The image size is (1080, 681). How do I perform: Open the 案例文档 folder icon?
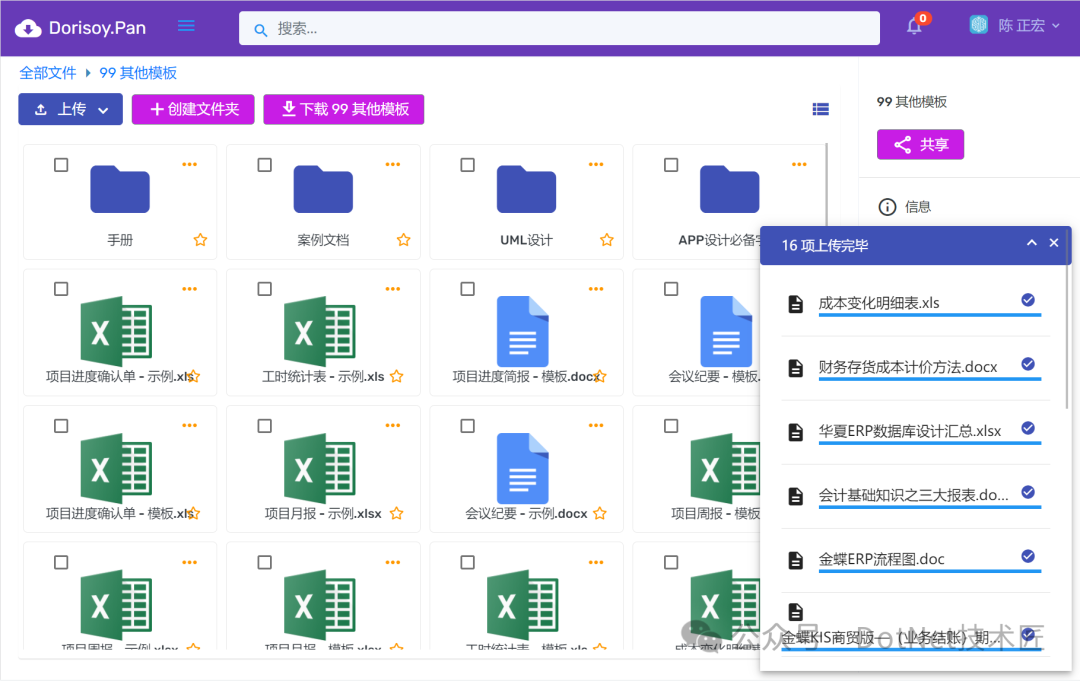[323, 189]
